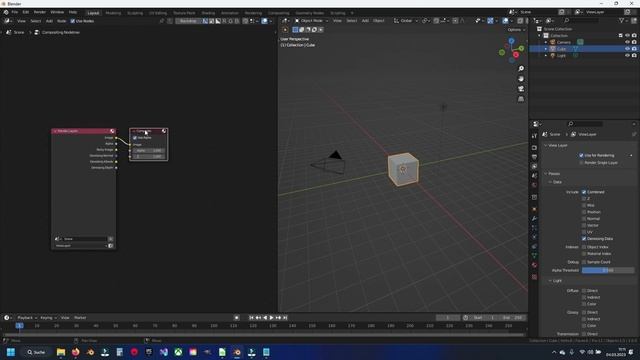This screenshot has width=640, height=360.
Task: Click the Windows Start button
Action: pyautogui.click(x=11, y=352)
